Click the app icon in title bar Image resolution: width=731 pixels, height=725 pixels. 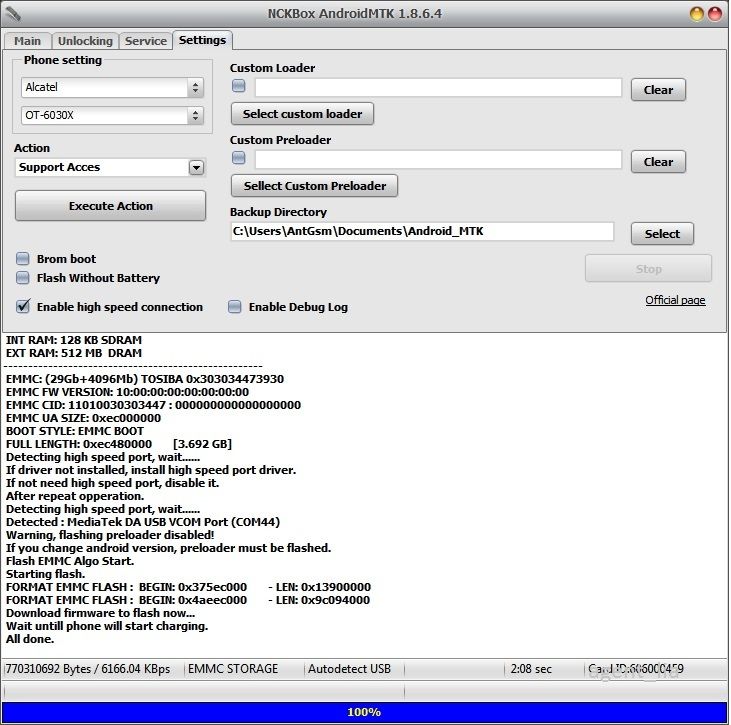pos(14,14)
